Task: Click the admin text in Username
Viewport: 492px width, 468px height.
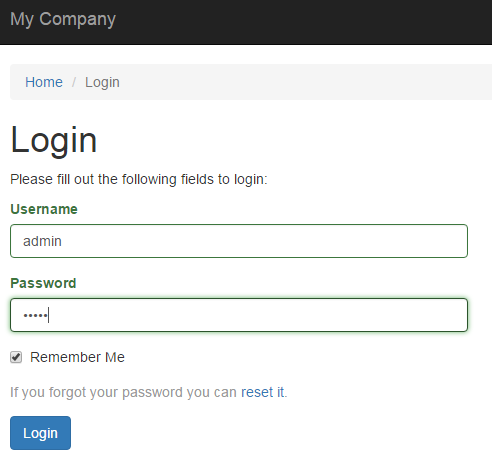Action: (x=42, y=241)
